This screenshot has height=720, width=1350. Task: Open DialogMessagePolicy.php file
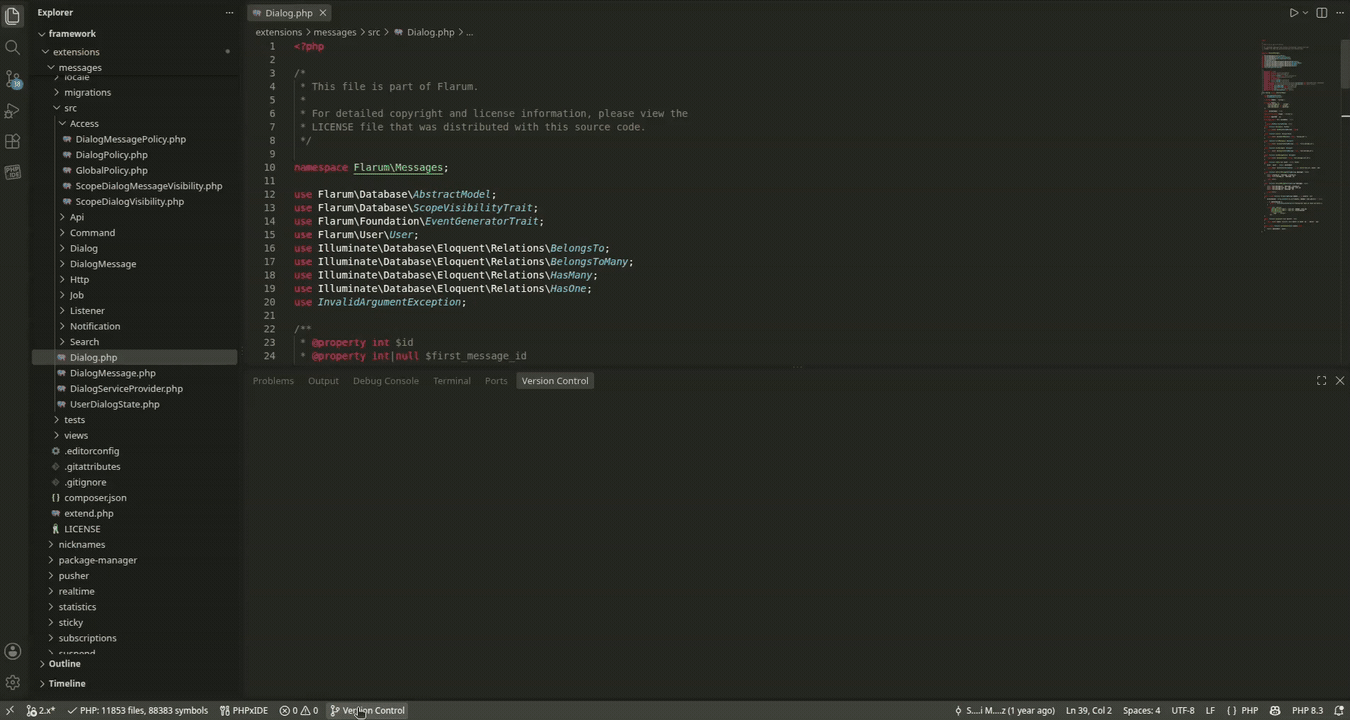134,139
